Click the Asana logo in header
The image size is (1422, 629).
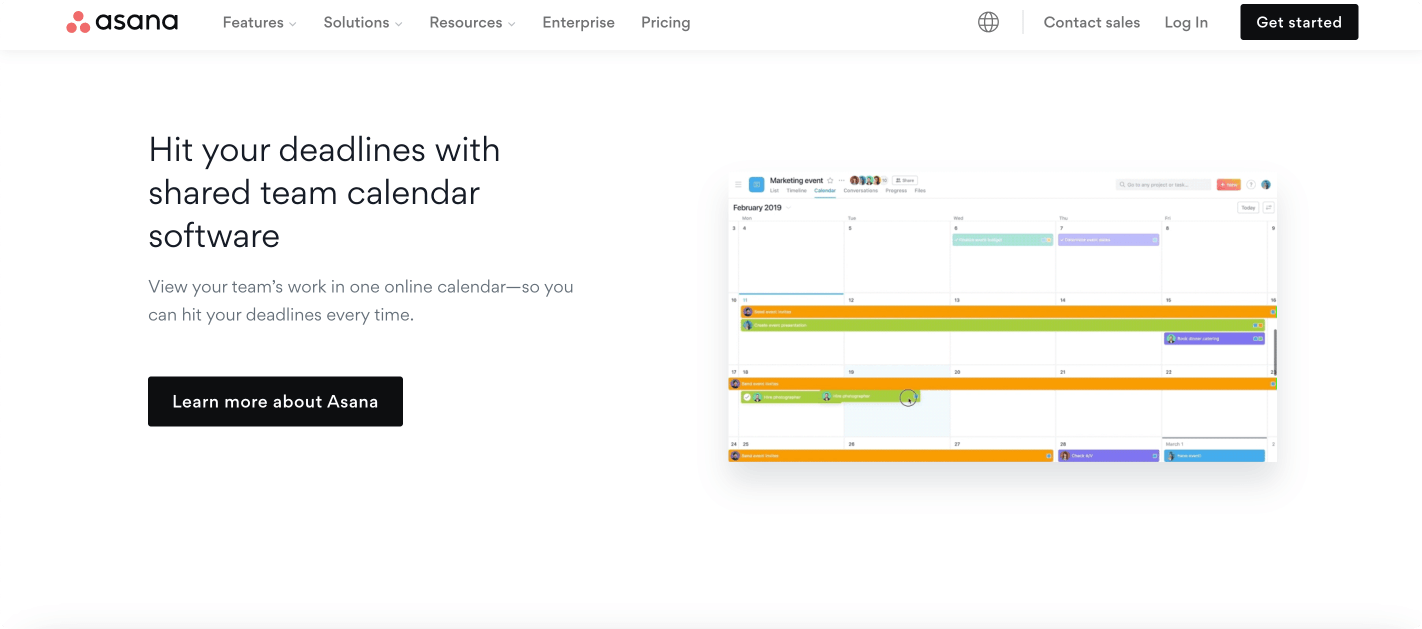point(122,22)
